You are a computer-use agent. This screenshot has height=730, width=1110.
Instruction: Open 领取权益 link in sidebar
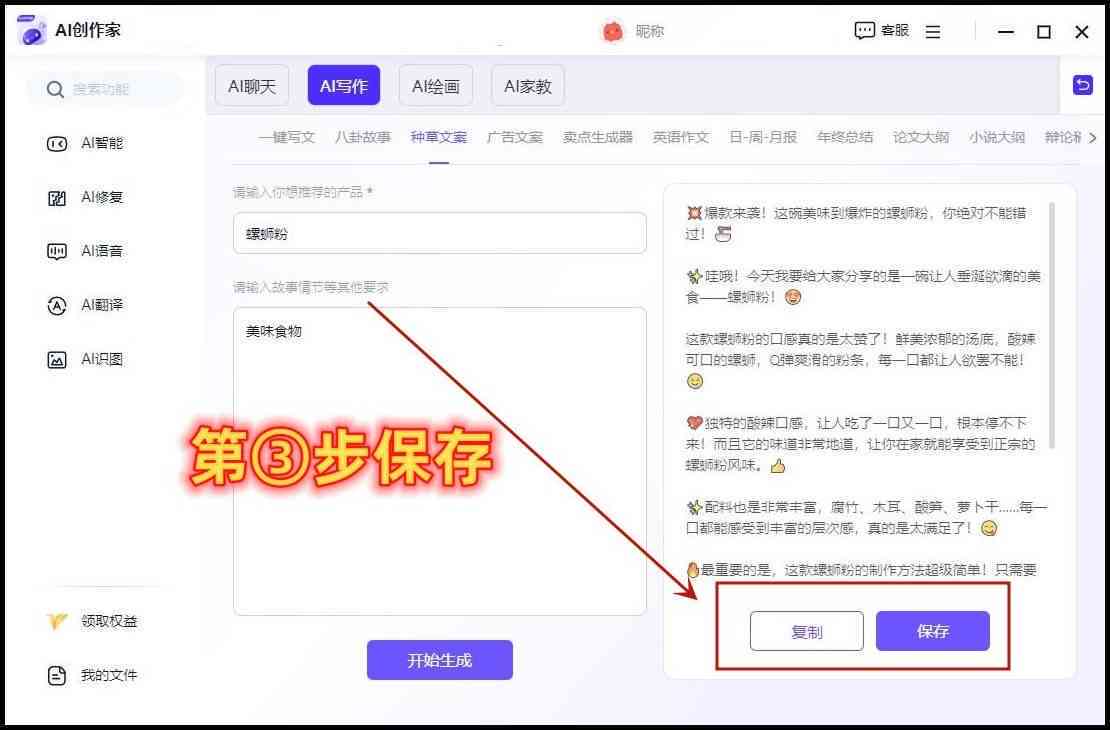point(109,621)
